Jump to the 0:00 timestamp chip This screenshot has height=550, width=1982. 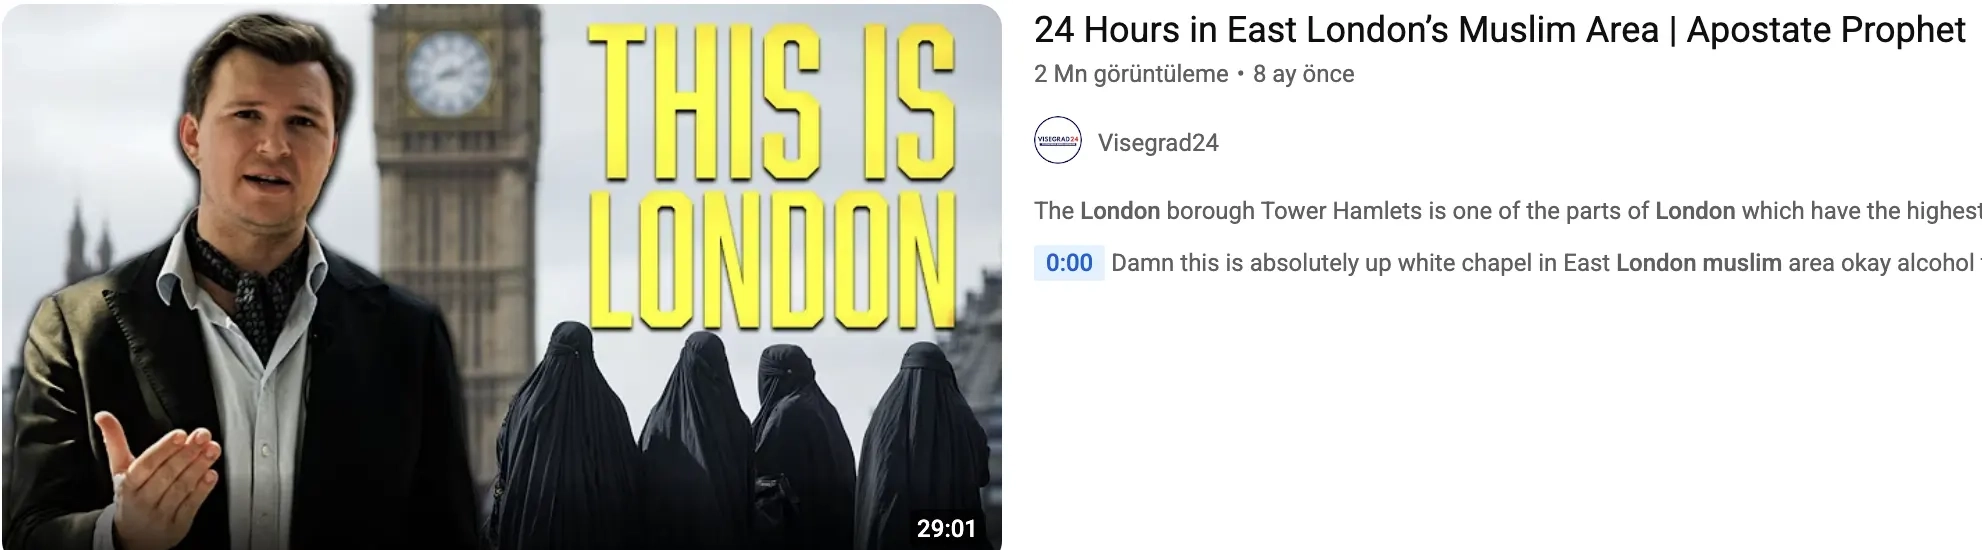click(1069, 263)
